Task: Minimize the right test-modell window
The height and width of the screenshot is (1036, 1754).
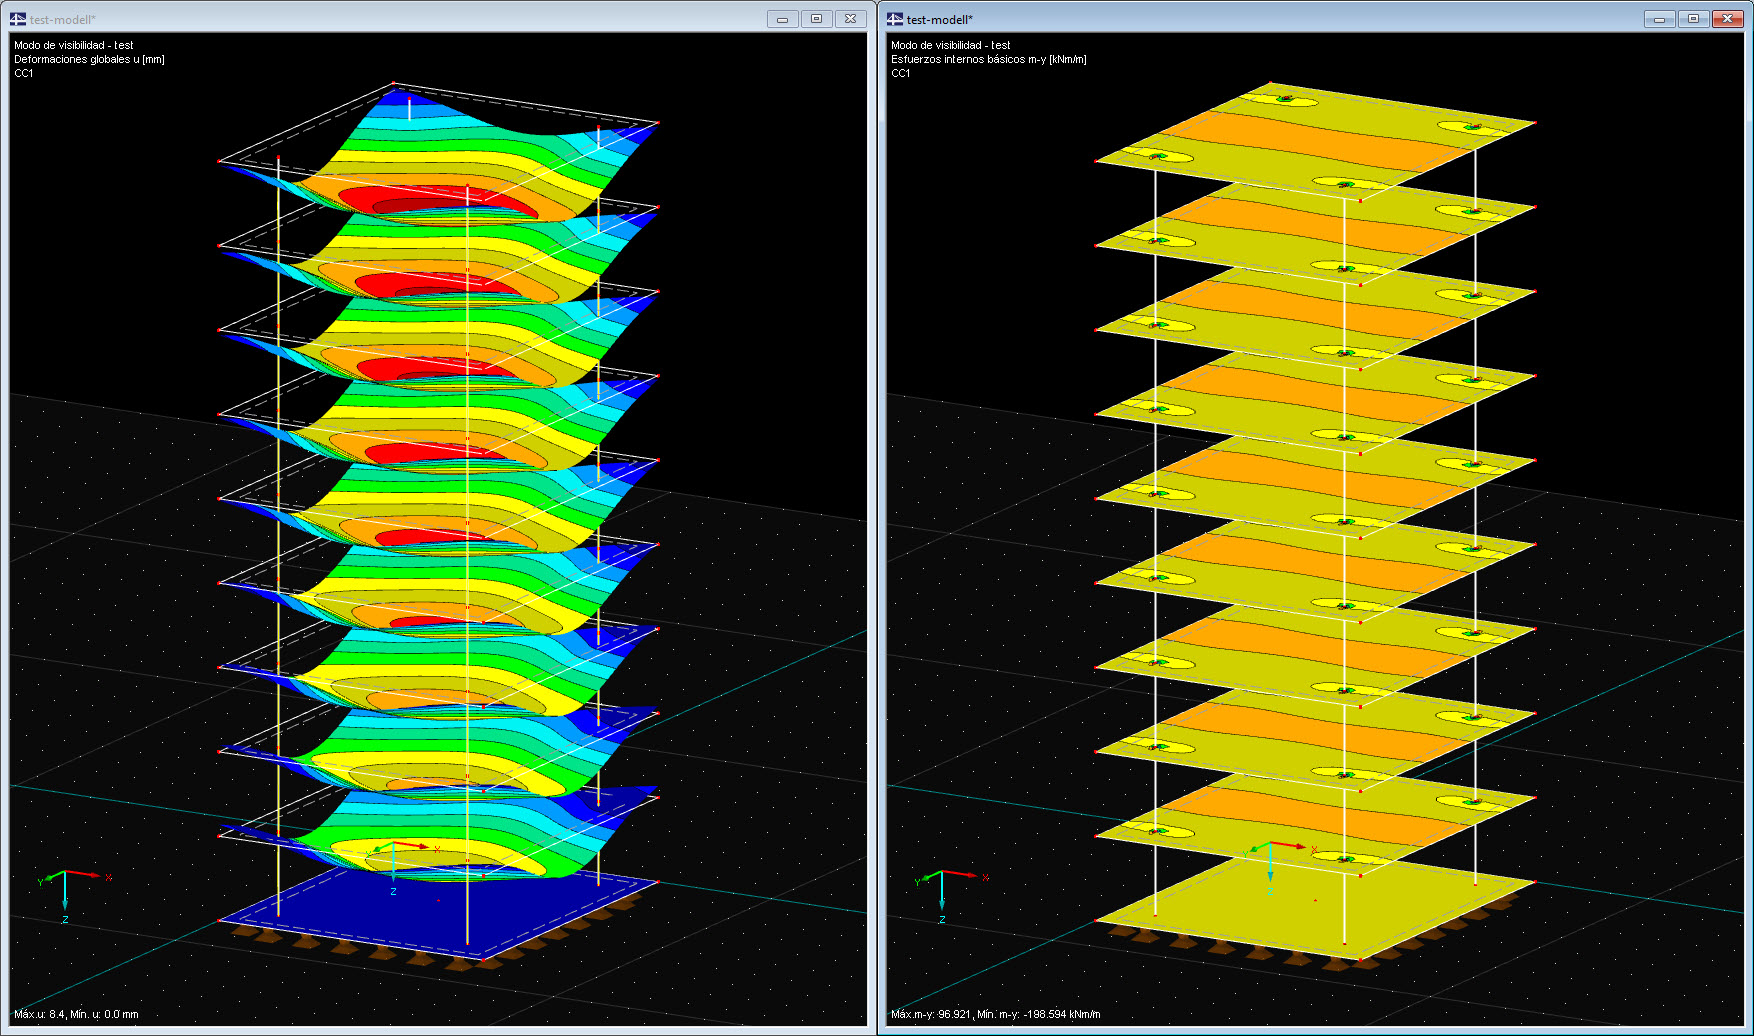Action: tap(1659, 18)
